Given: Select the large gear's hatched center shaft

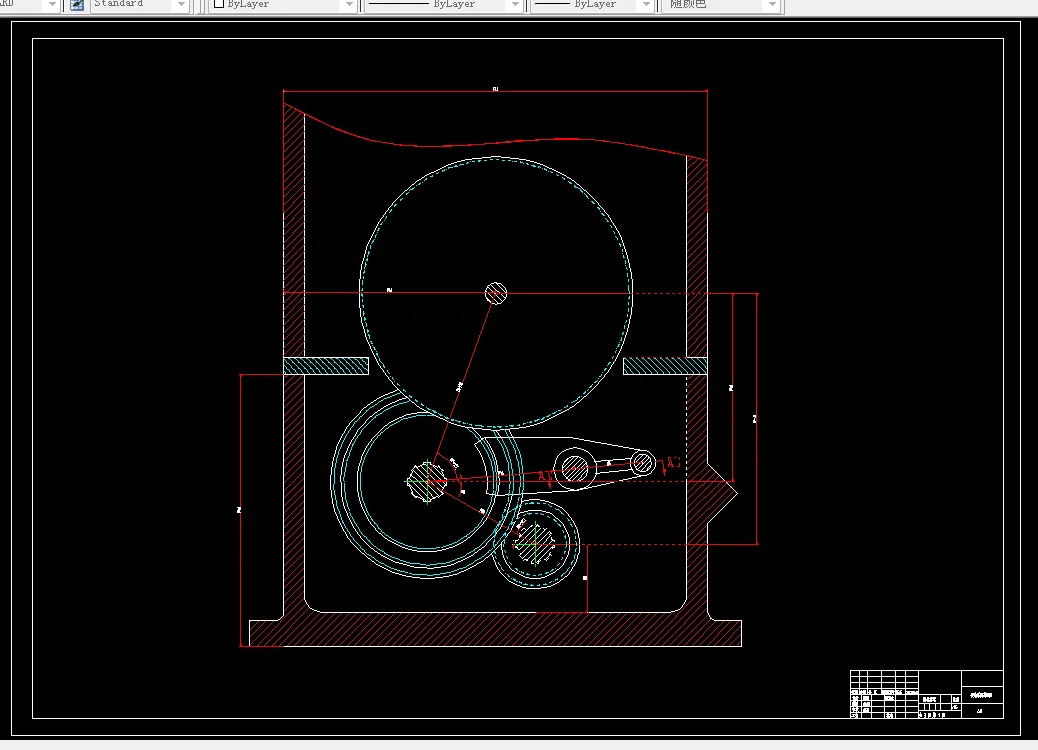Looking at the screenshot, I should click(496, 293).
